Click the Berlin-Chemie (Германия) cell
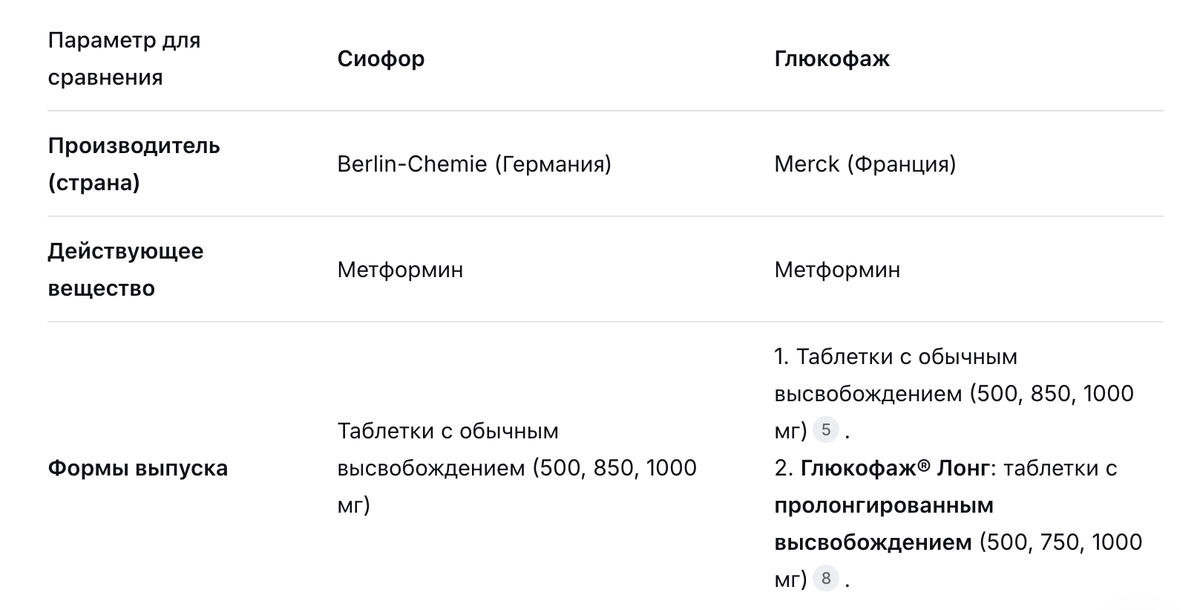This screenshot has width=1200, height=610. [x=474, y=164]
